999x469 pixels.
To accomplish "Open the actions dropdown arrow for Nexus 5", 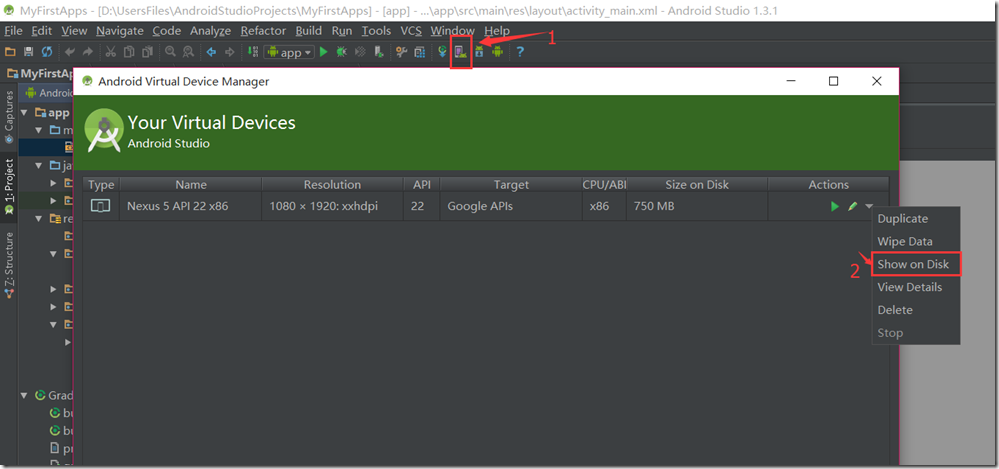I will [x=868, y=206].
